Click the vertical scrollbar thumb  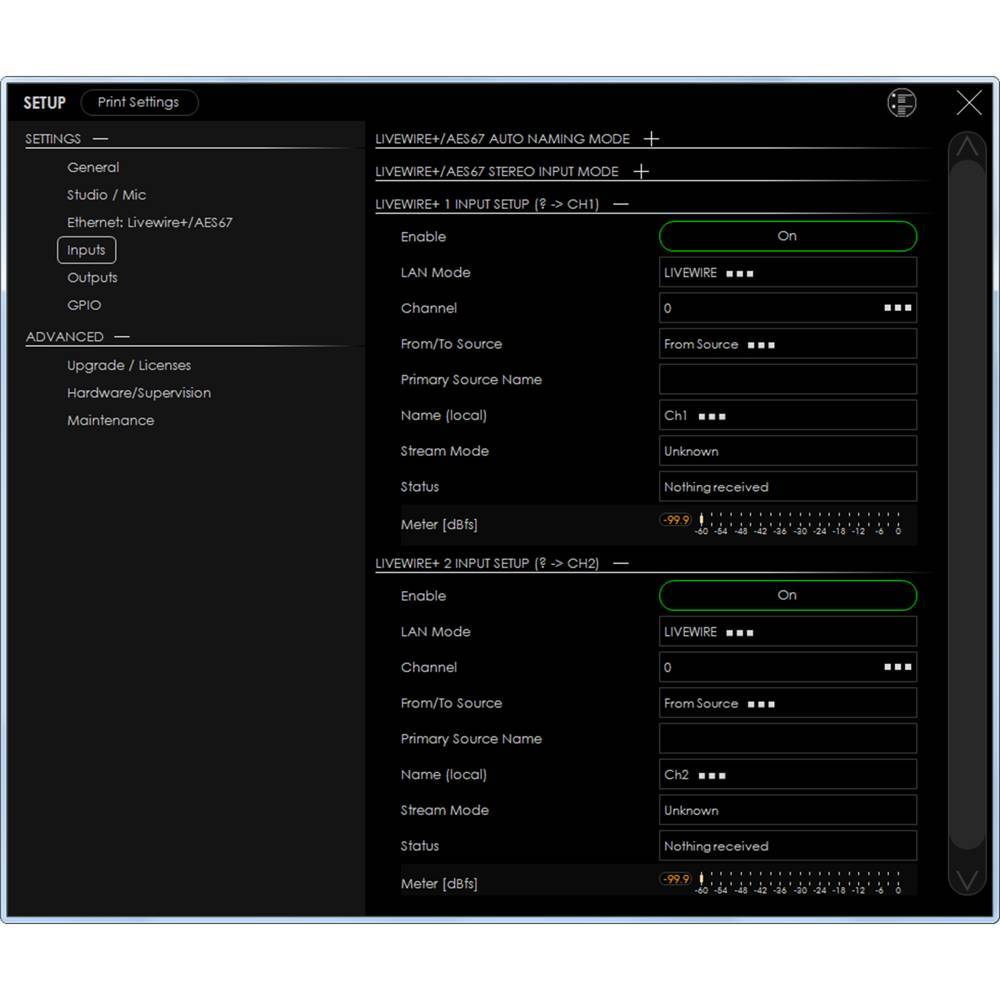point(967,504)
